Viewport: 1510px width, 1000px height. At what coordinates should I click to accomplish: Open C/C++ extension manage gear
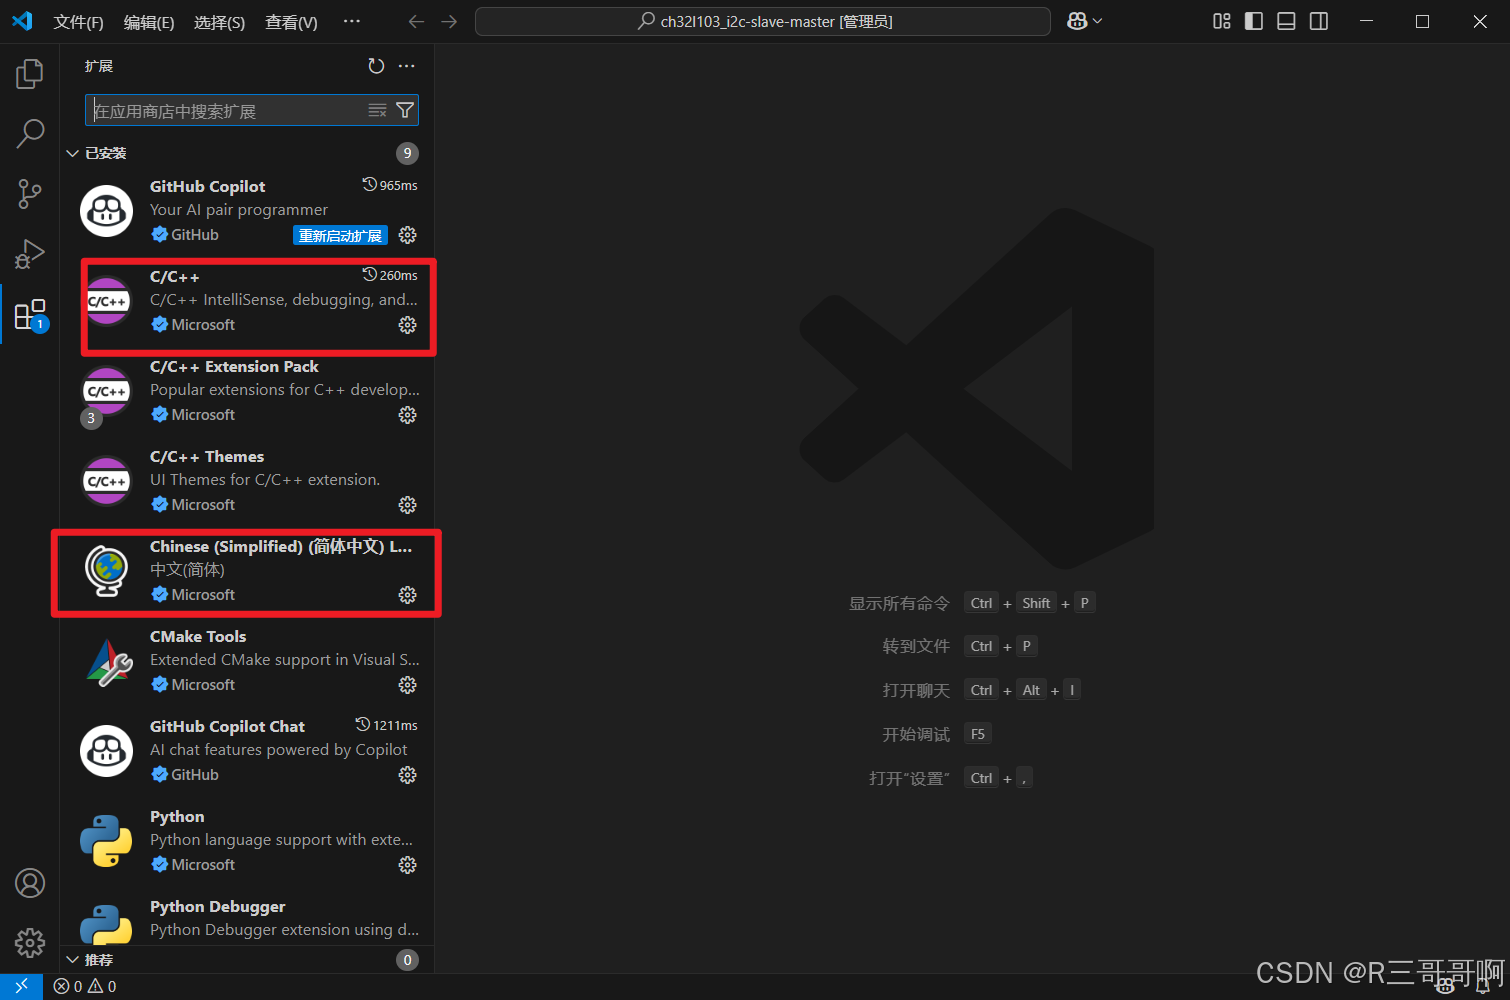pos(407,325)
